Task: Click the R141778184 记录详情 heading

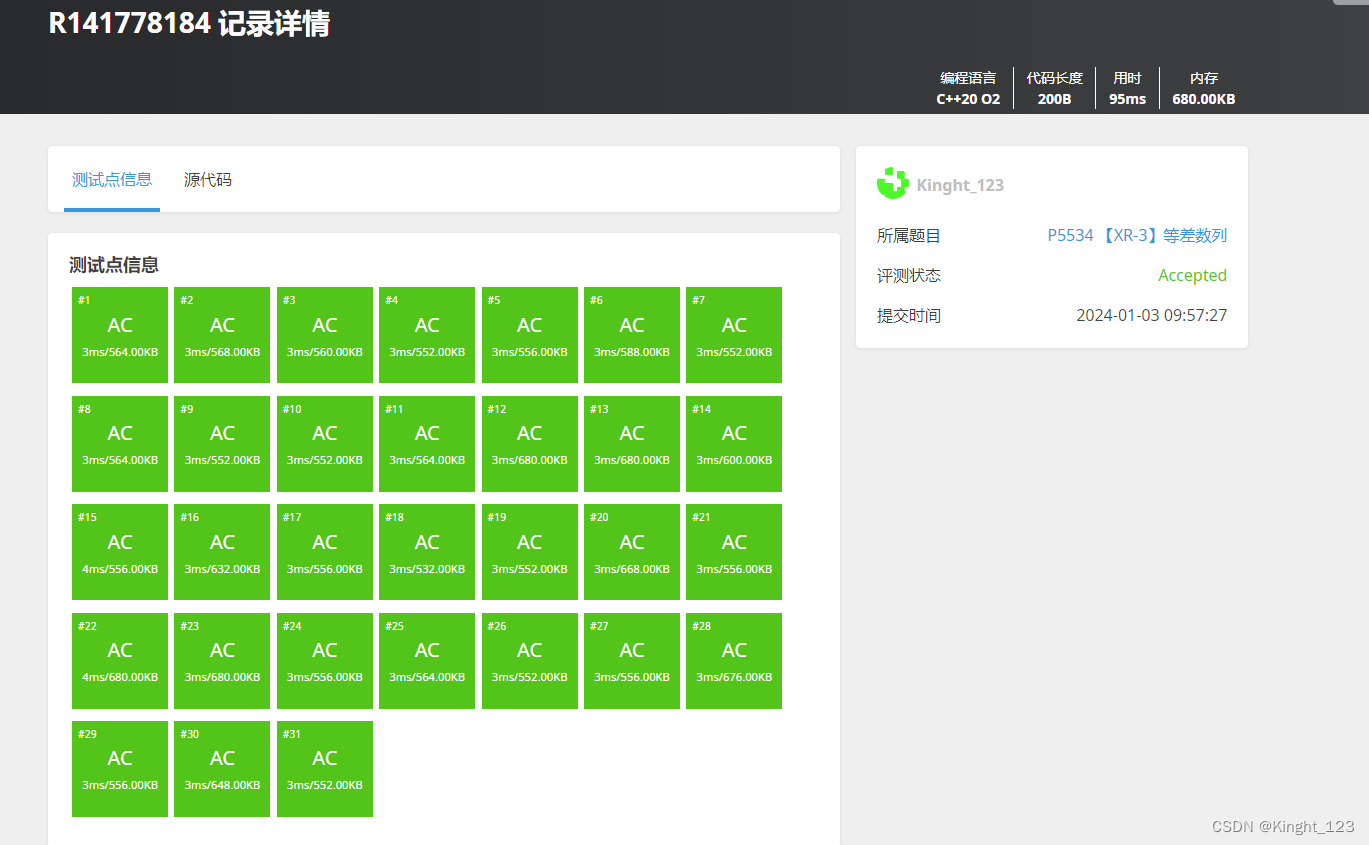Action: pos(189,23)
